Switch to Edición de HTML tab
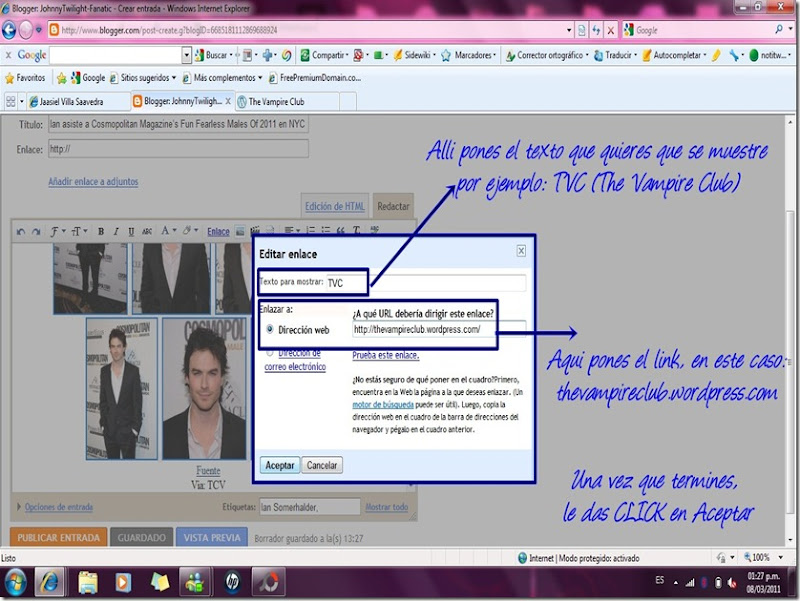The height and width of the screenshot is (601, 800). [x=335, y=206]
